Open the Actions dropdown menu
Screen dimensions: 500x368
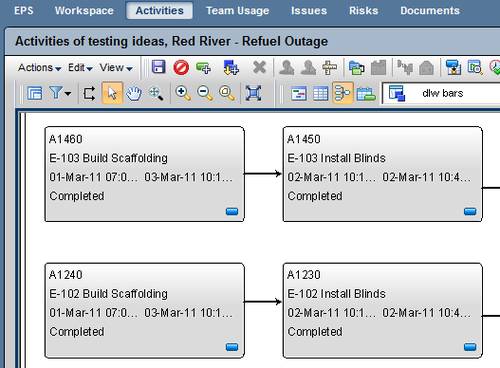(39, 68)
